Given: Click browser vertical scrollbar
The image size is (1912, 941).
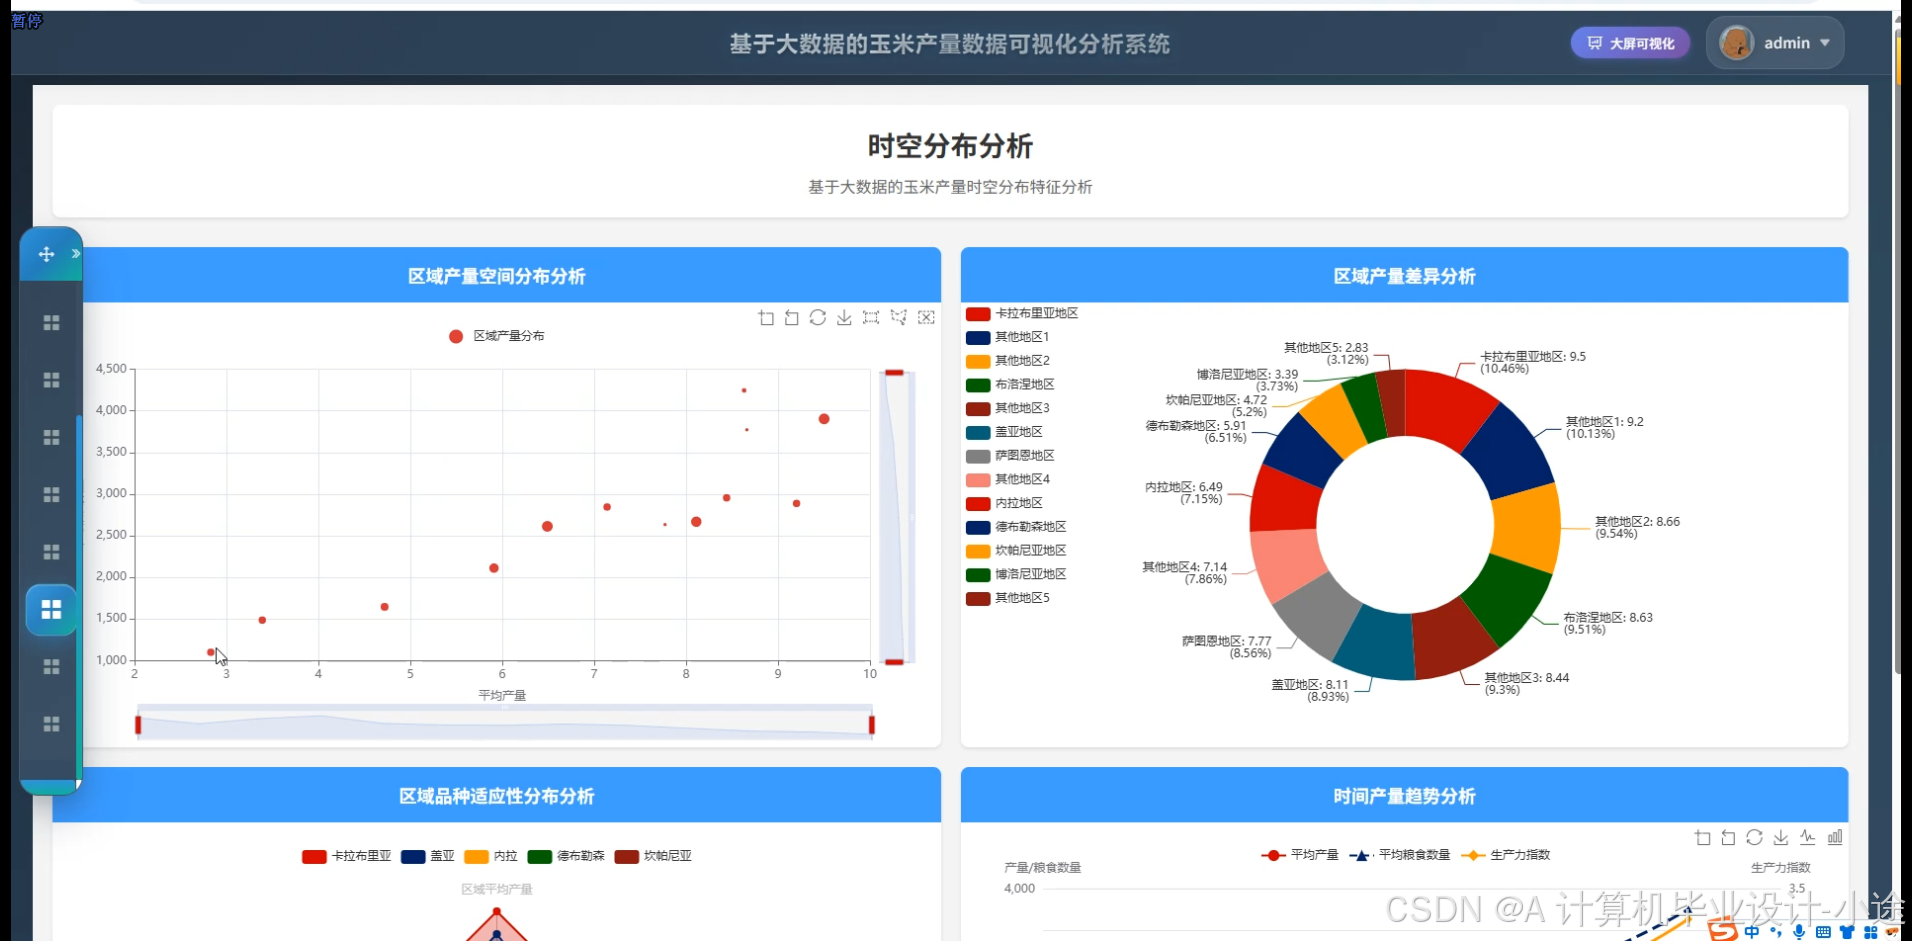Looking at the screenshot, I should pos(1897,350).
